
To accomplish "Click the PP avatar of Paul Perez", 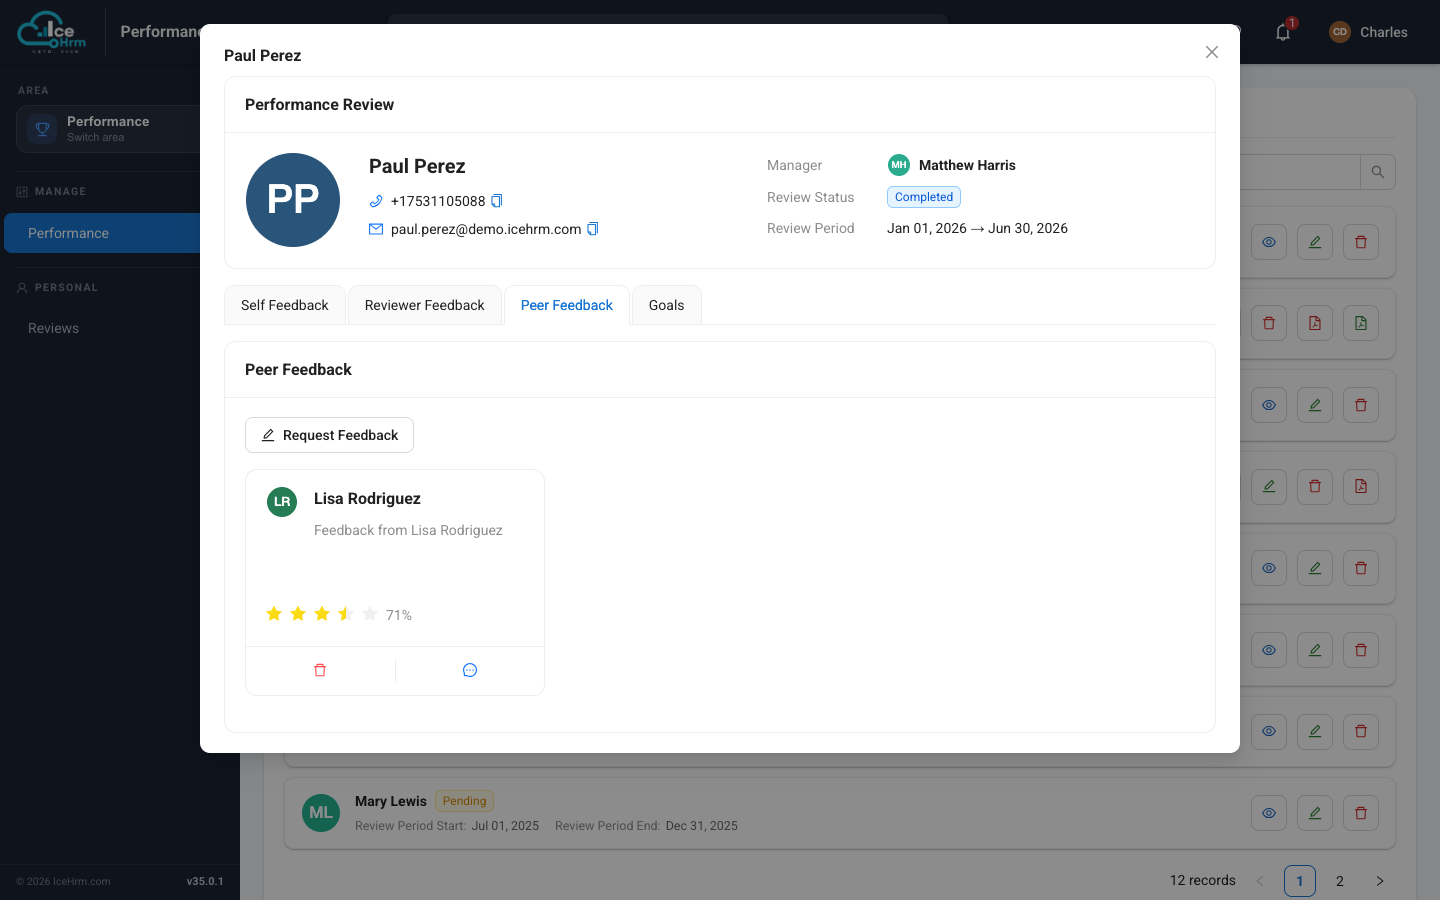I will (293, 200).
